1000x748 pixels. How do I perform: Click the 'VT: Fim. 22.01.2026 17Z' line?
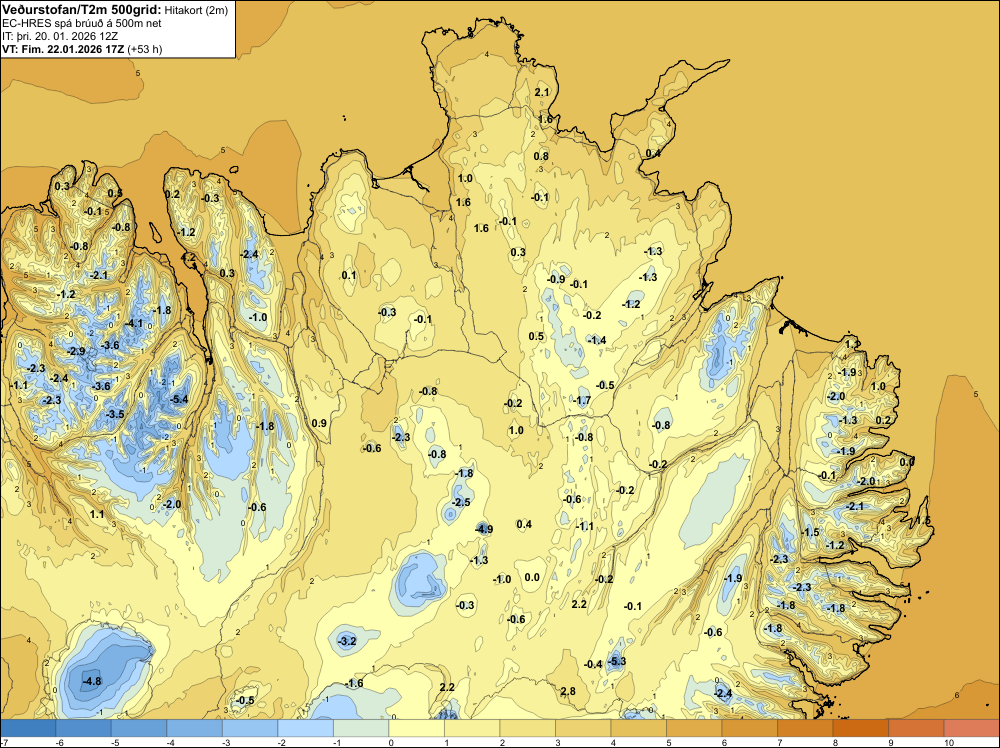pos(64,49)
